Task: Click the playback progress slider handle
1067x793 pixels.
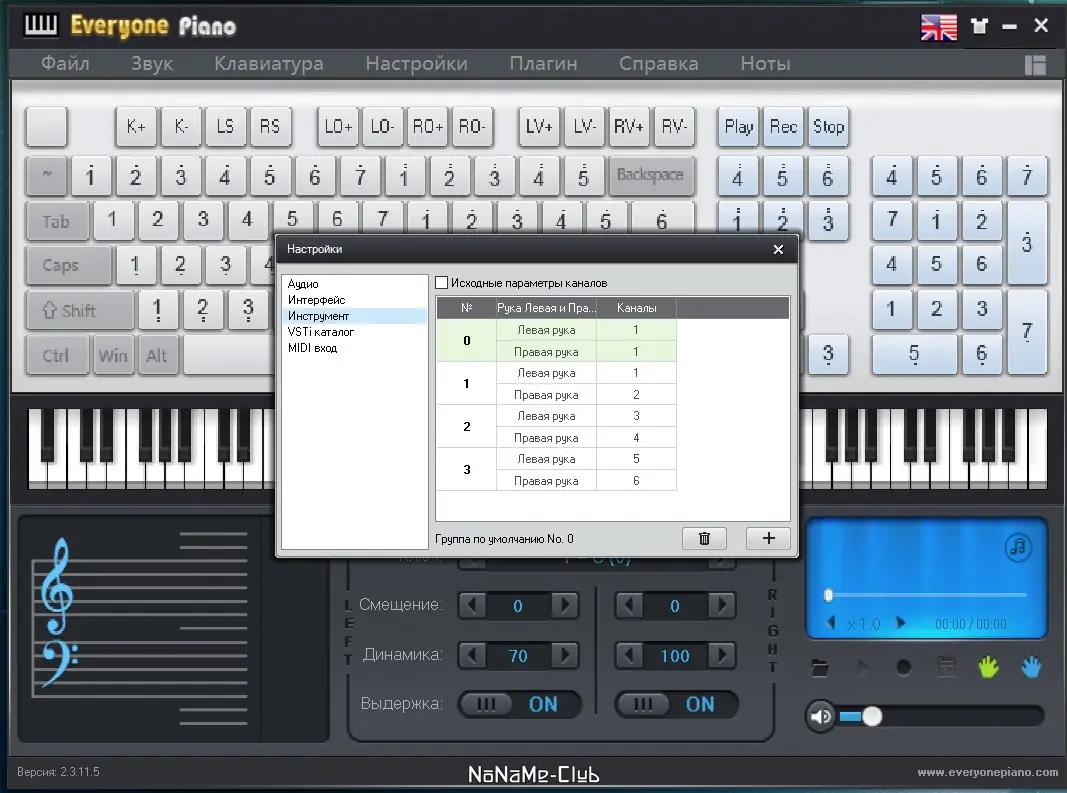Action: point(828,595)
